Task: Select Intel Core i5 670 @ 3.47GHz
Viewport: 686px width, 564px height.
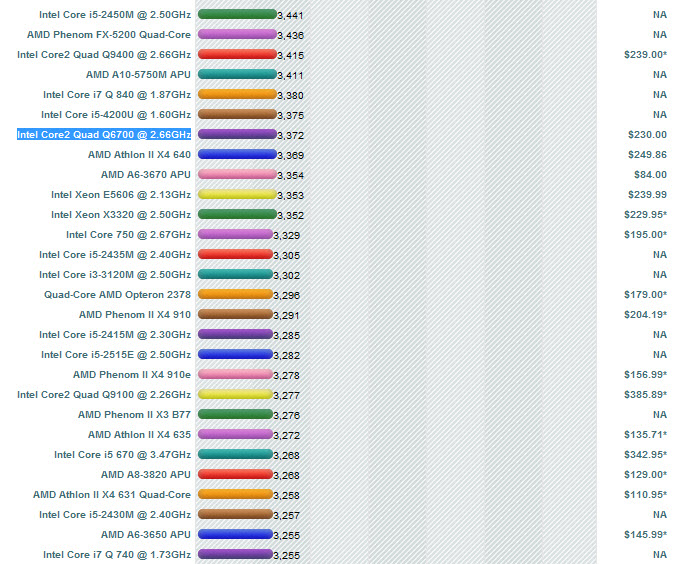Action: 122,455
